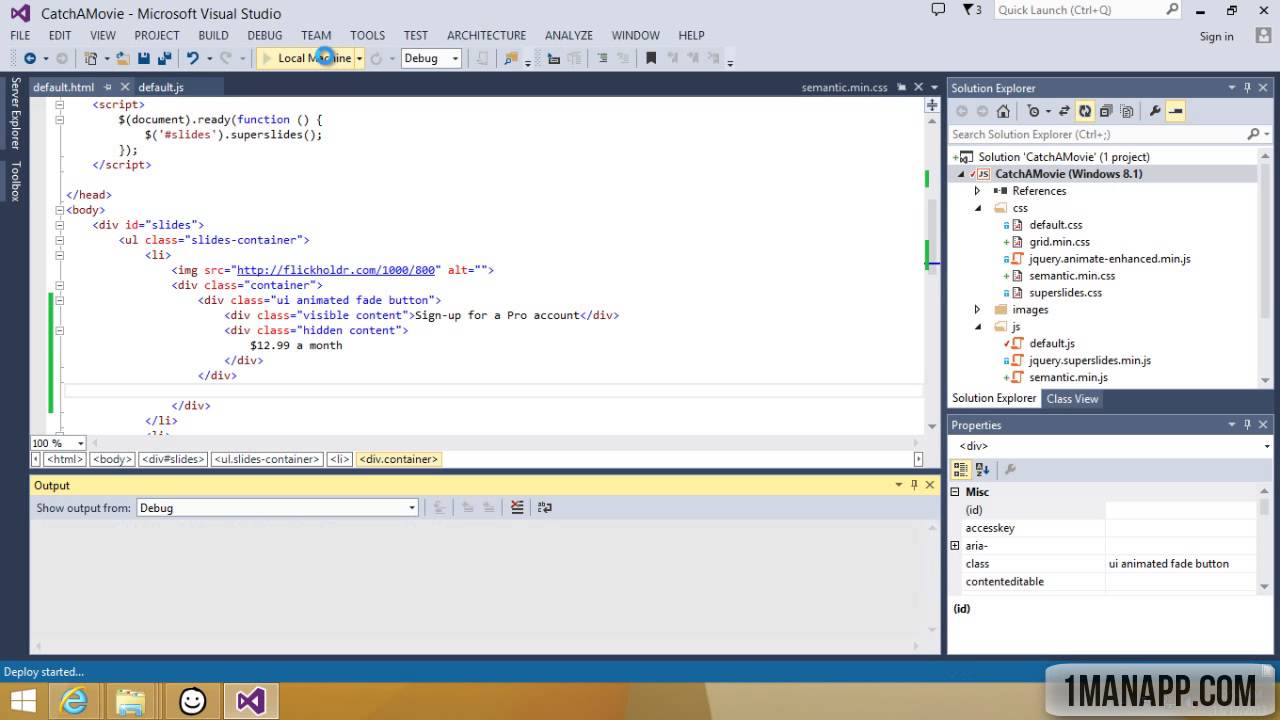Click the Solution Explorer Home icon
The height and width of the screenshot is (720, 1280).
click(1003, 111)
